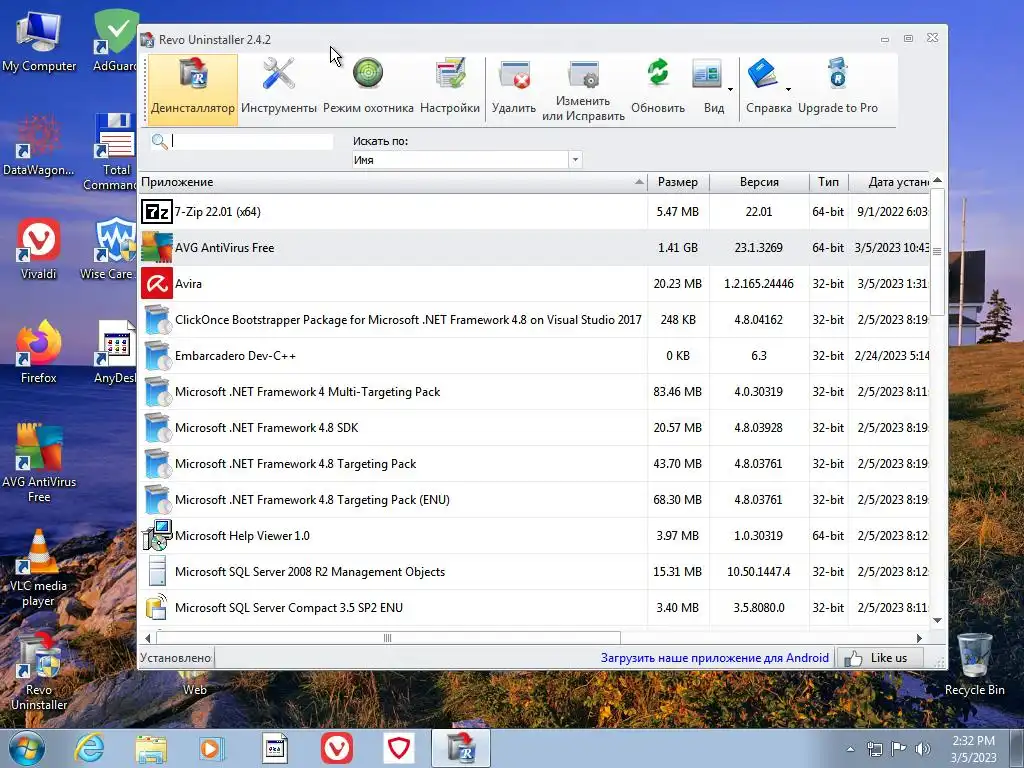Click horizontal scrollbar right arrow
The height and width of the screenshot is (768, 1024).
tap(920, 638)
